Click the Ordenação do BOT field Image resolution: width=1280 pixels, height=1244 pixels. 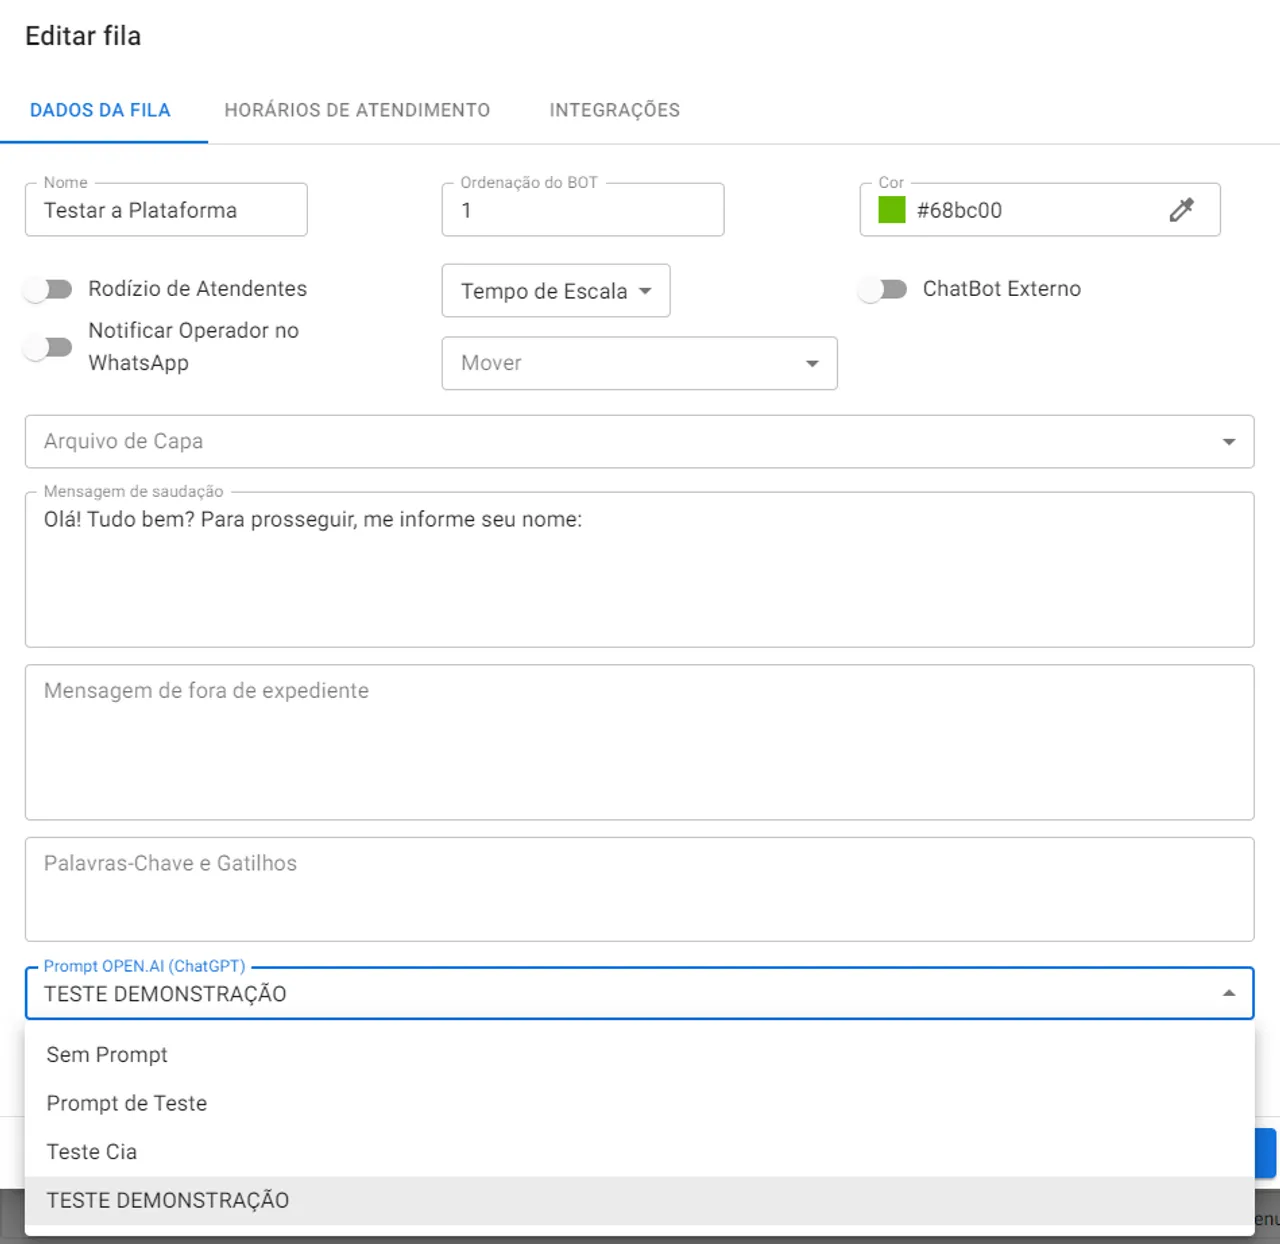[582, 210]
